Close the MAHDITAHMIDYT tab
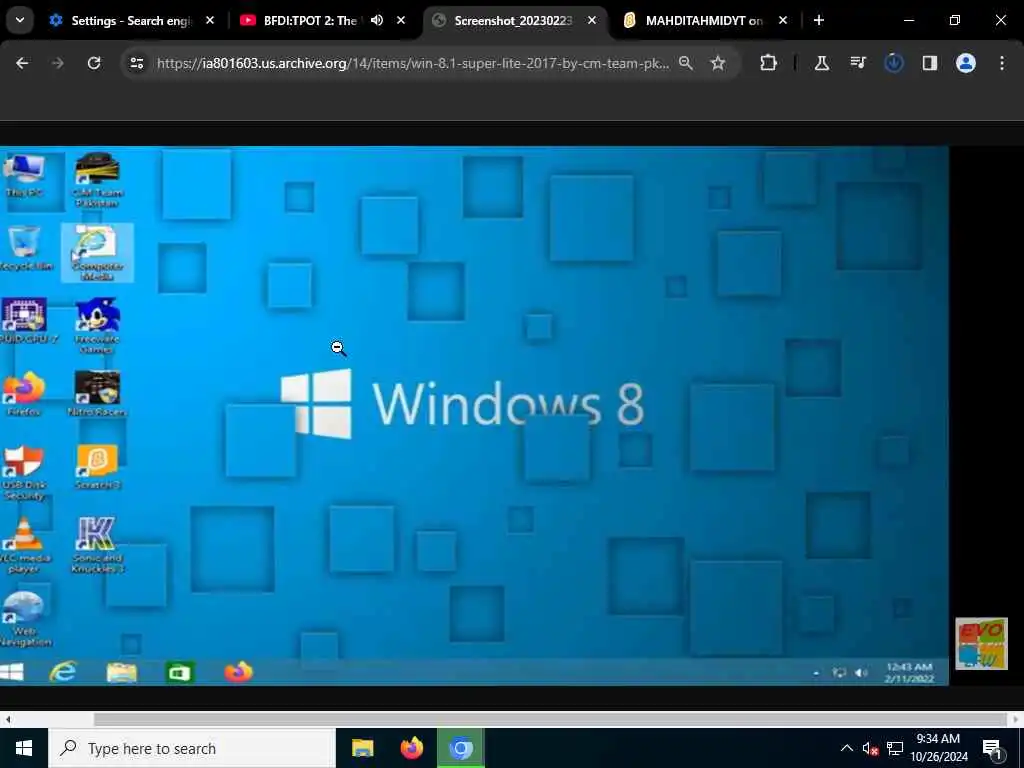Image resolution: width=1024 pixels, height=768 pixels. (x=783, y=20)
